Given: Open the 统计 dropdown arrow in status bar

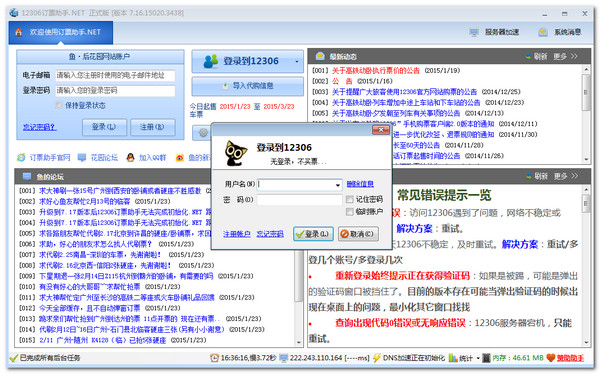Looking at the screenshot, I should [478, 358].
